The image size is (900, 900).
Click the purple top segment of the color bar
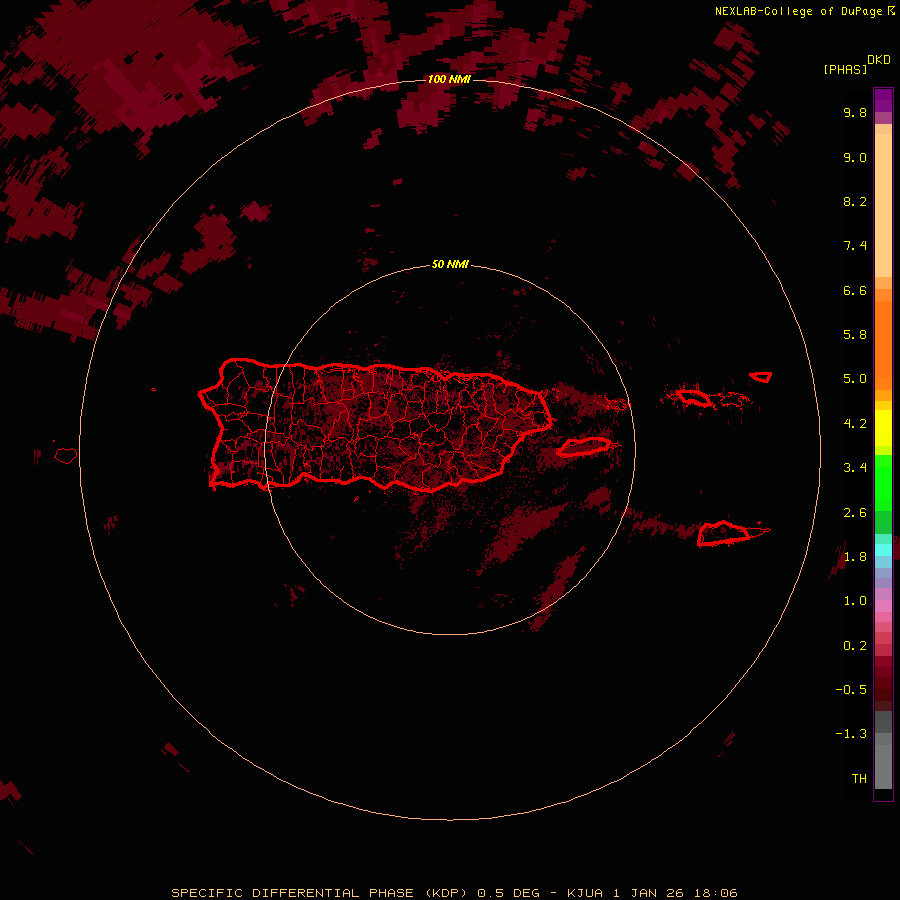[x=883, y=100]
